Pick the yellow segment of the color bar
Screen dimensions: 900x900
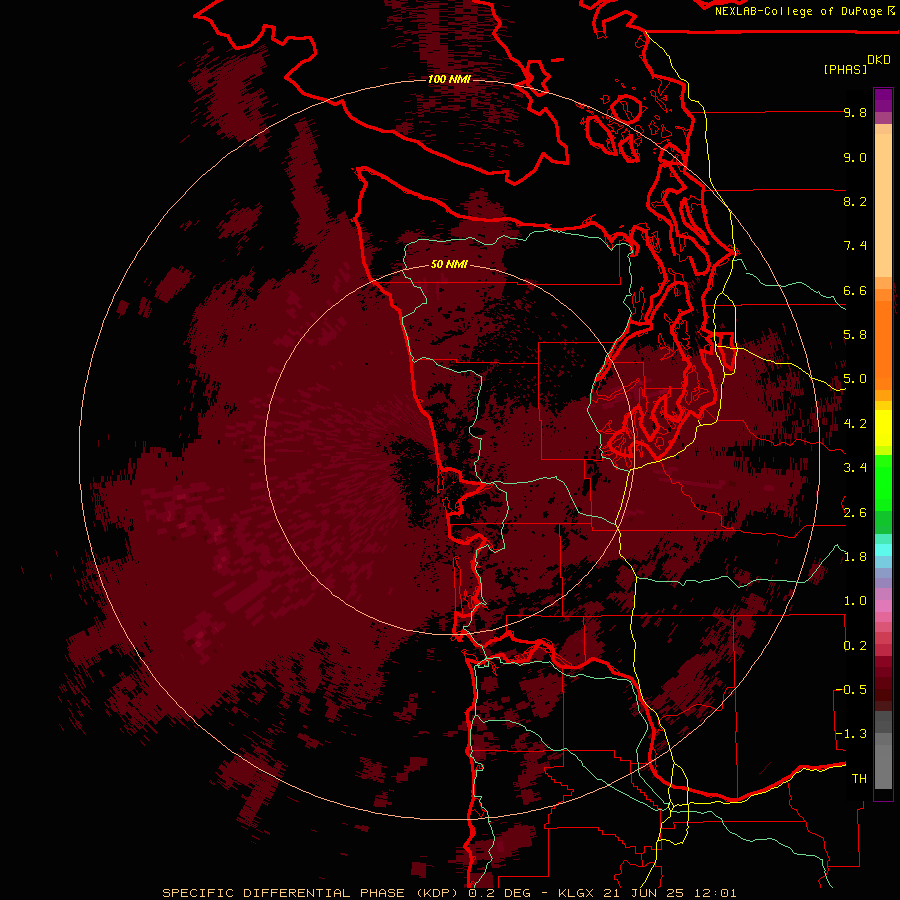(x=883, y=428)
